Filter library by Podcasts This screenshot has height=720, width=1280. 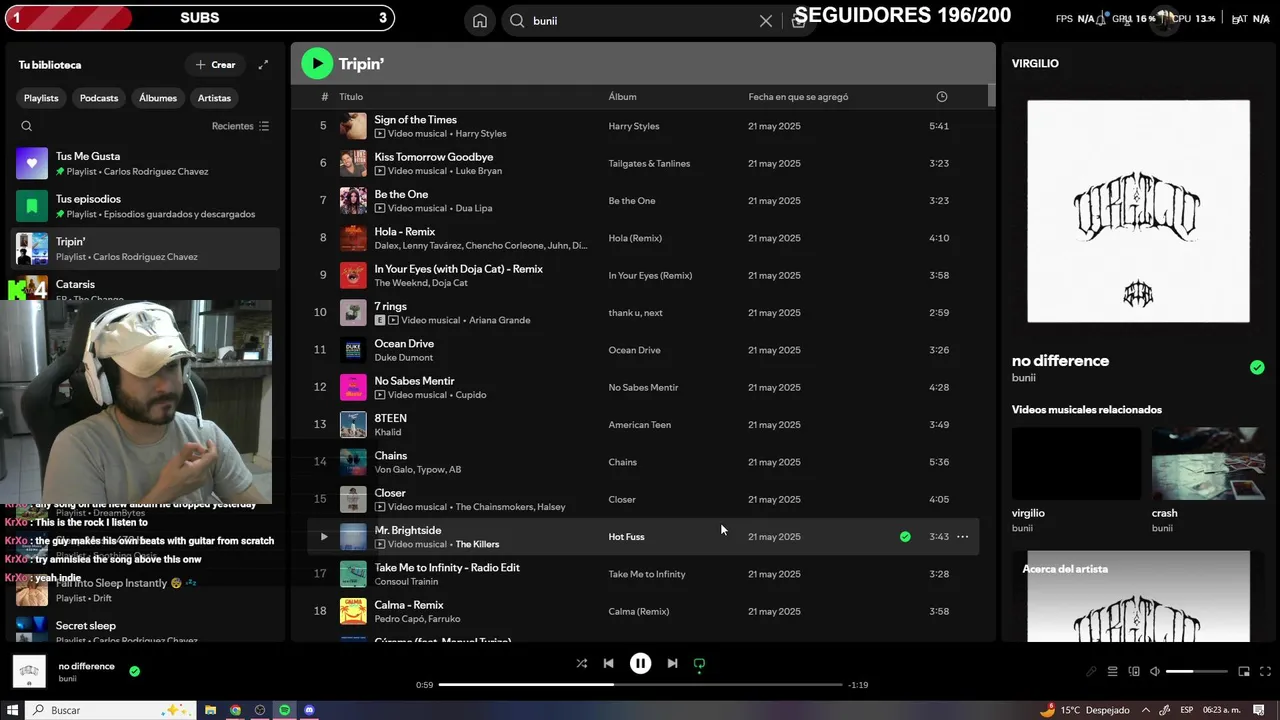click(x=99, y=98)
